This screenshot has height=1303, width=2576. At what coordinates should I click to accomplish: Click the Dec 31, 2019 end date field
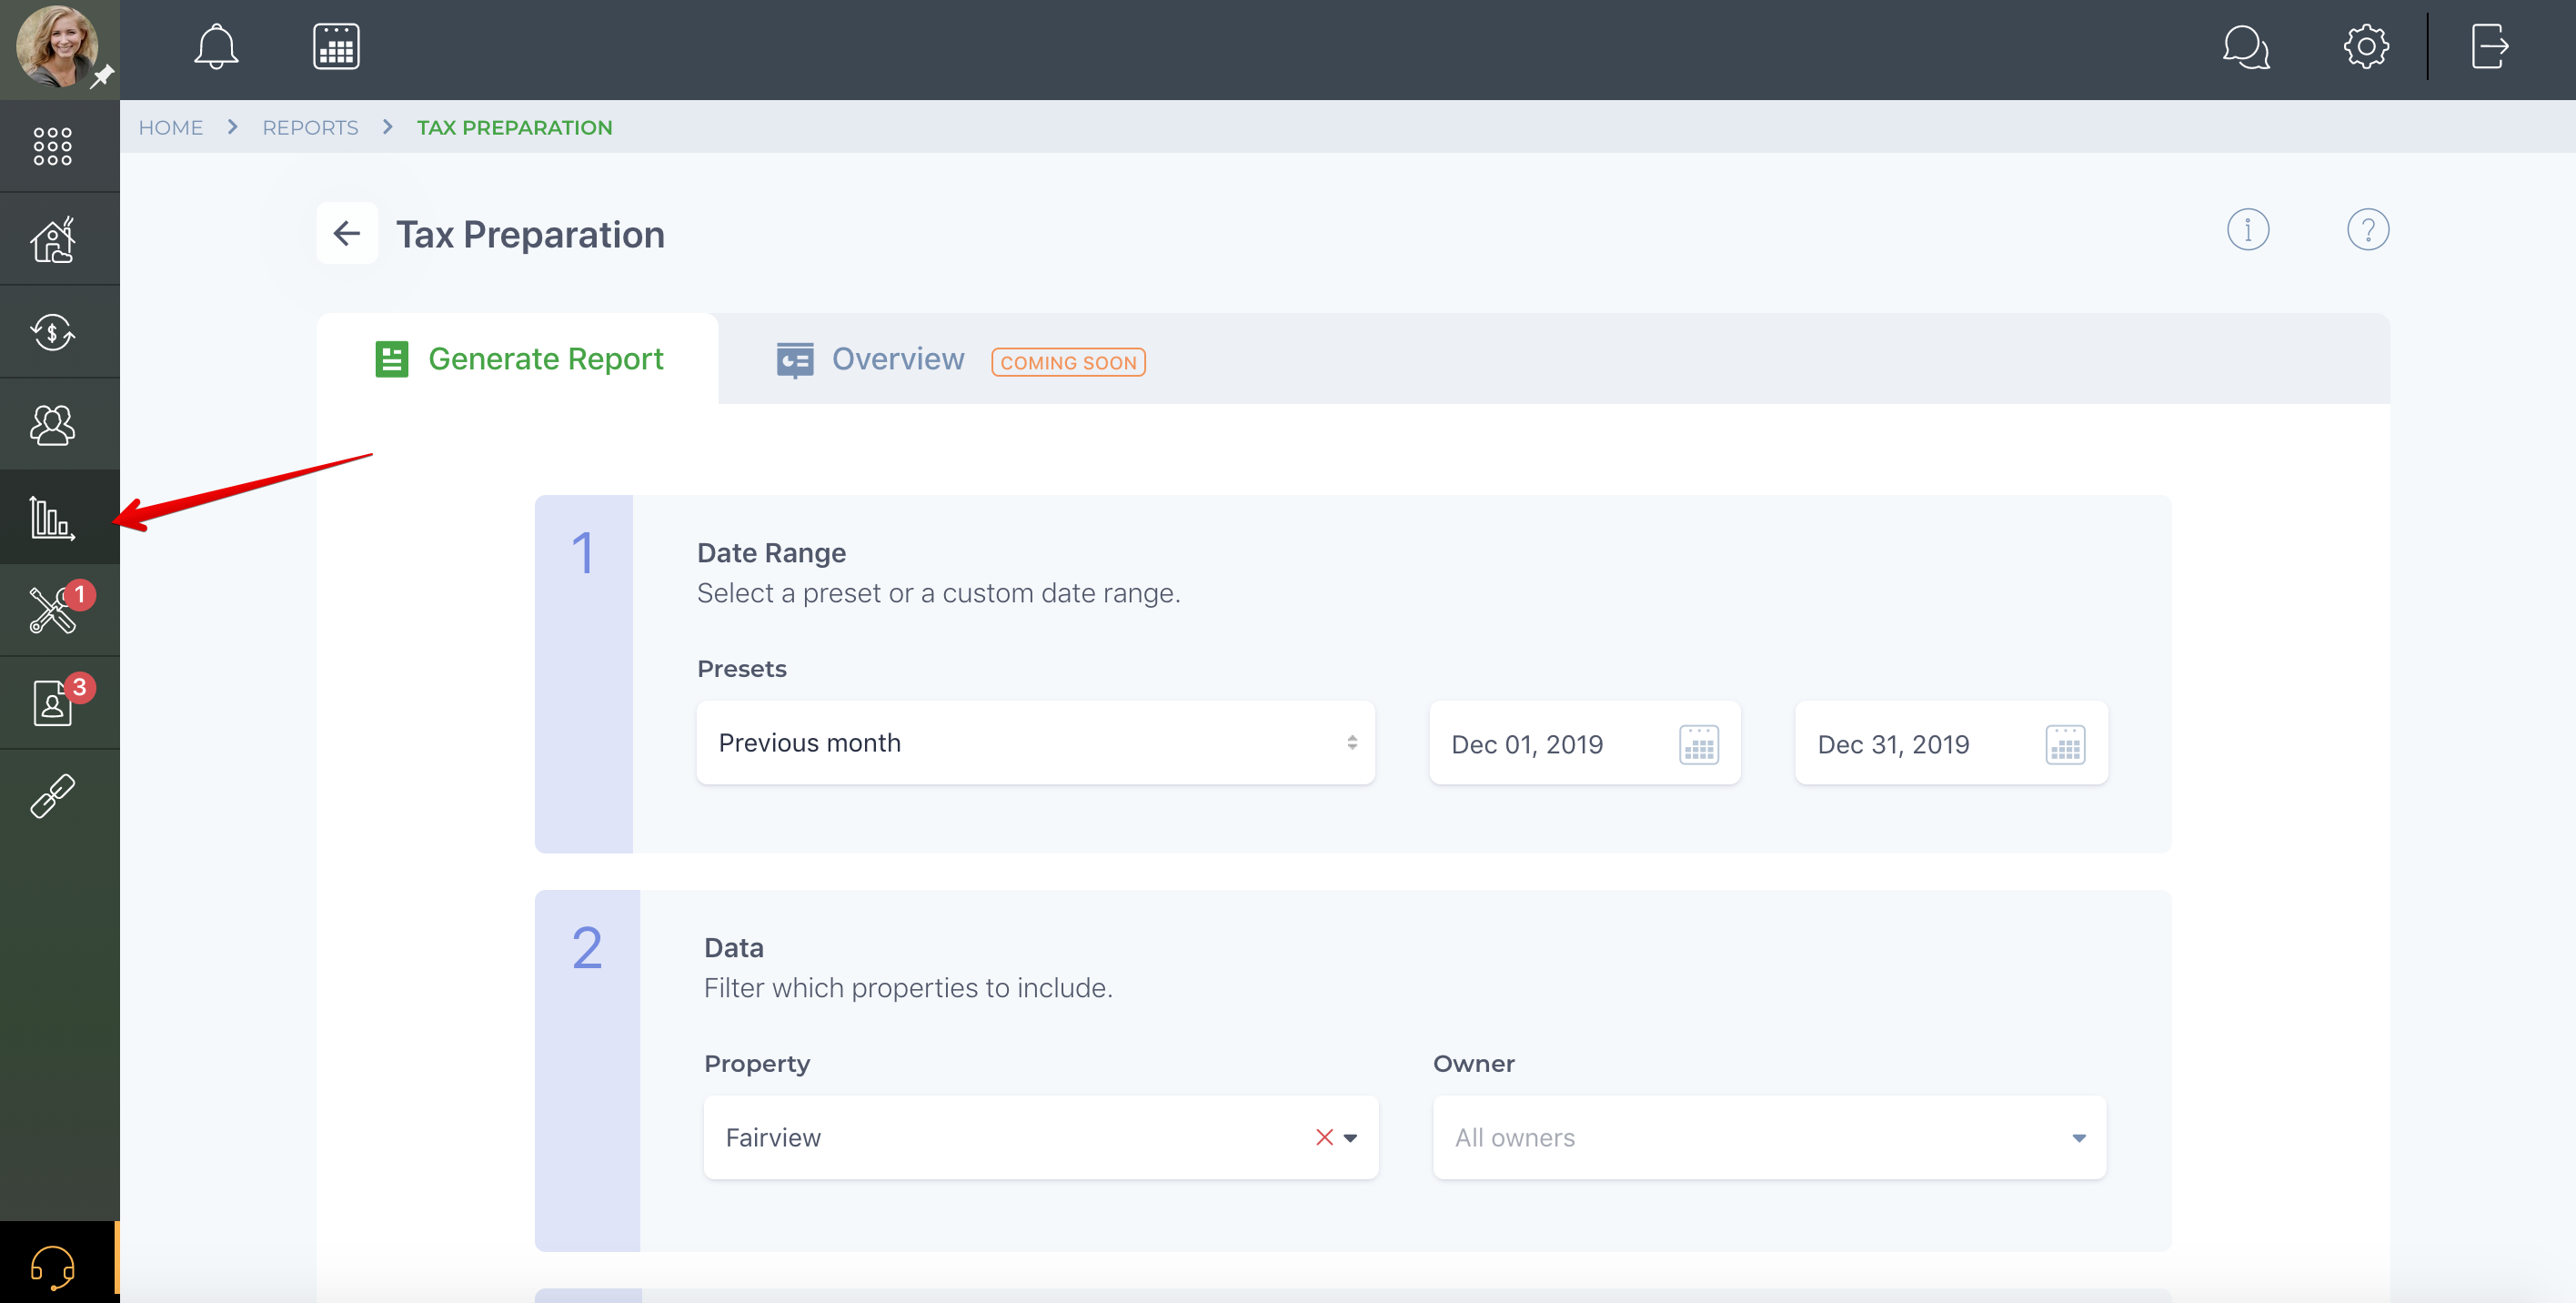[1951, 744]
